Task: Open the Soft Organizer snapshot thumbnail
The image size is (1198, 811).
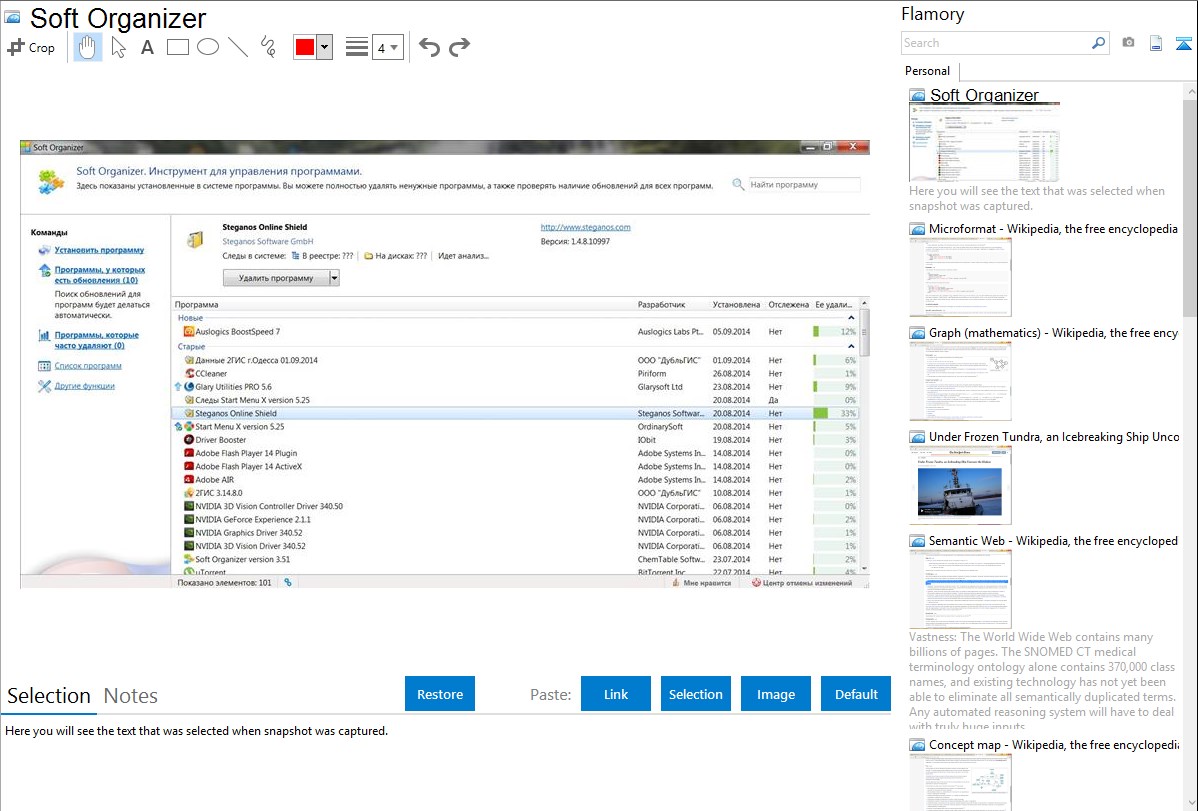Action: click(x=984, y=142)
